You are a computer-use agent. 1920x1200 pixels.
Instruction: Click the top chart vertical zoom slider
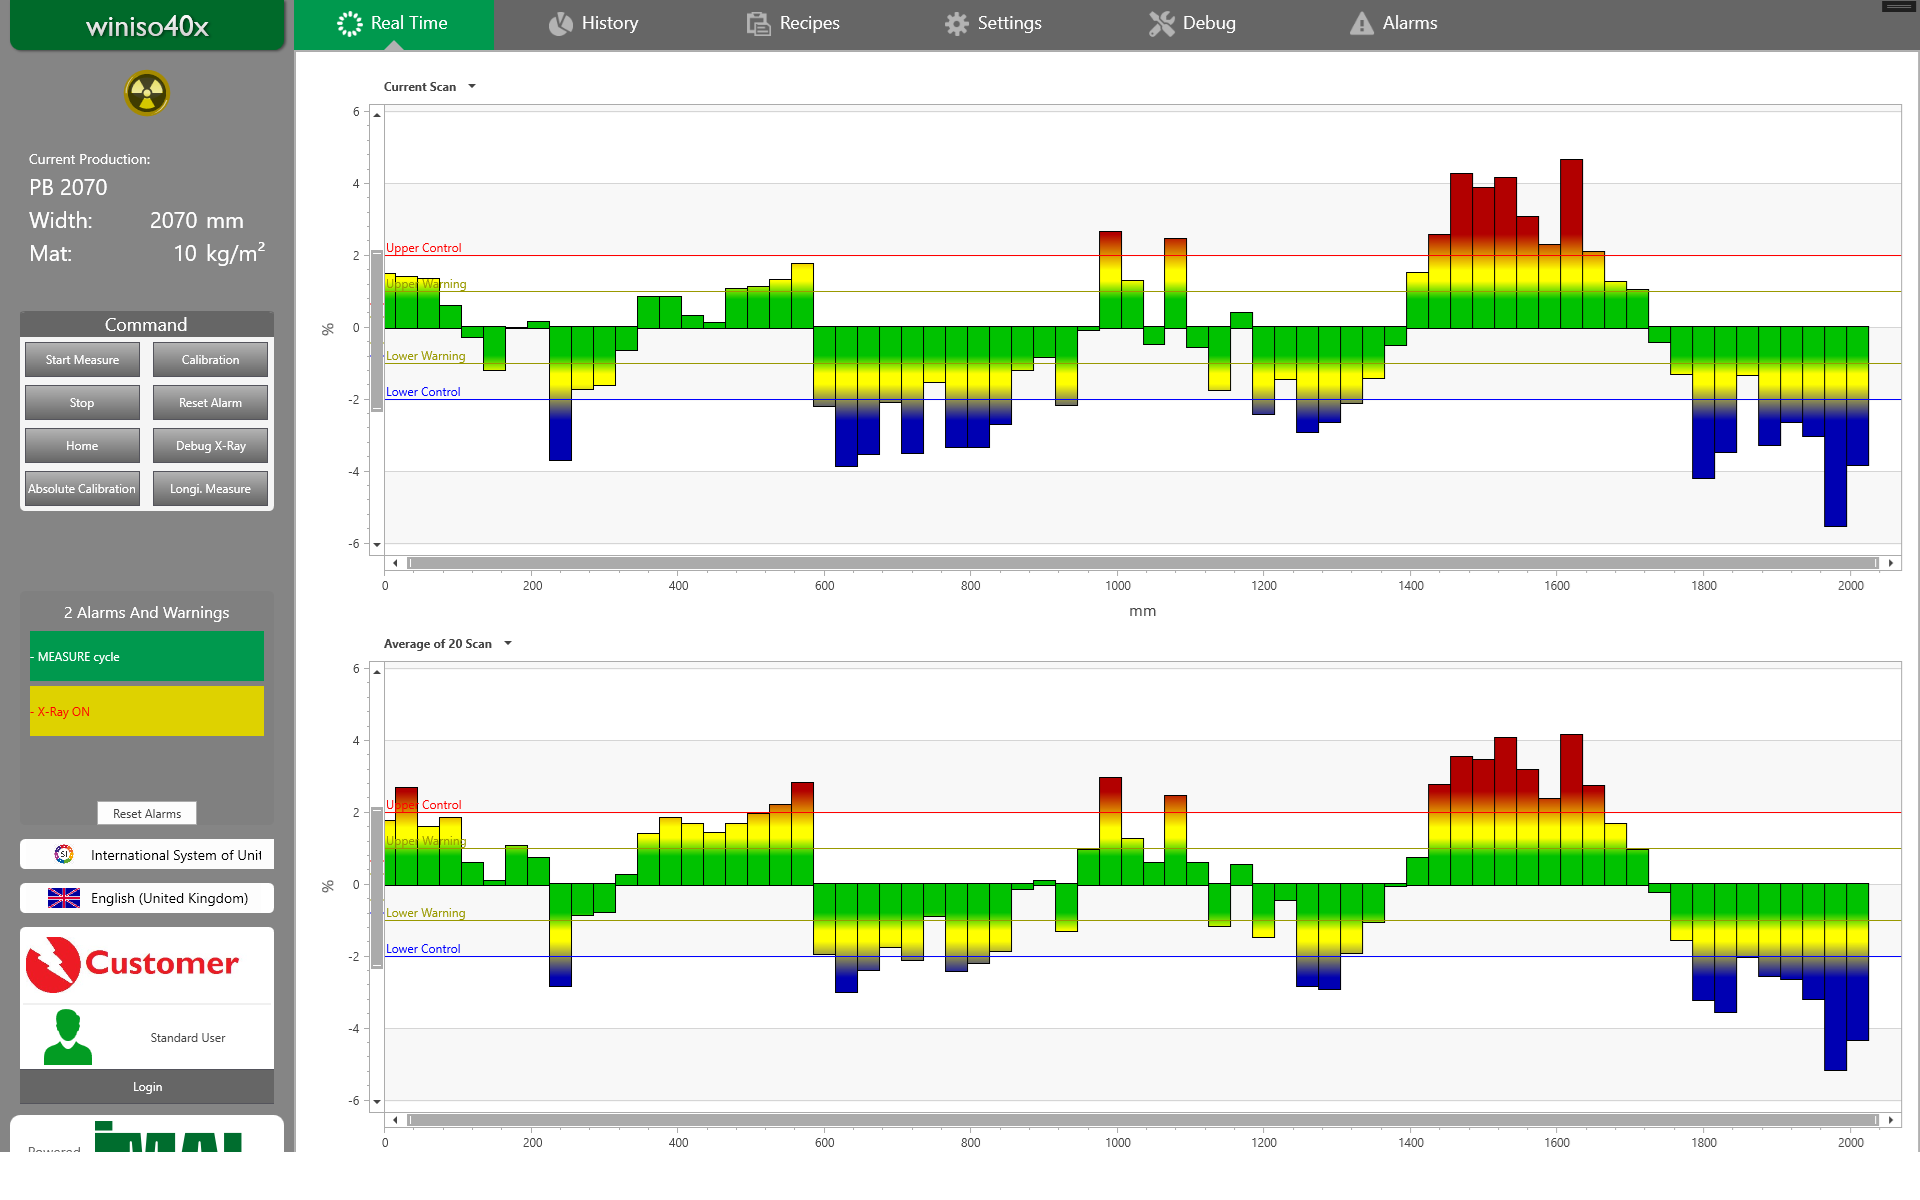coord(377,330)
